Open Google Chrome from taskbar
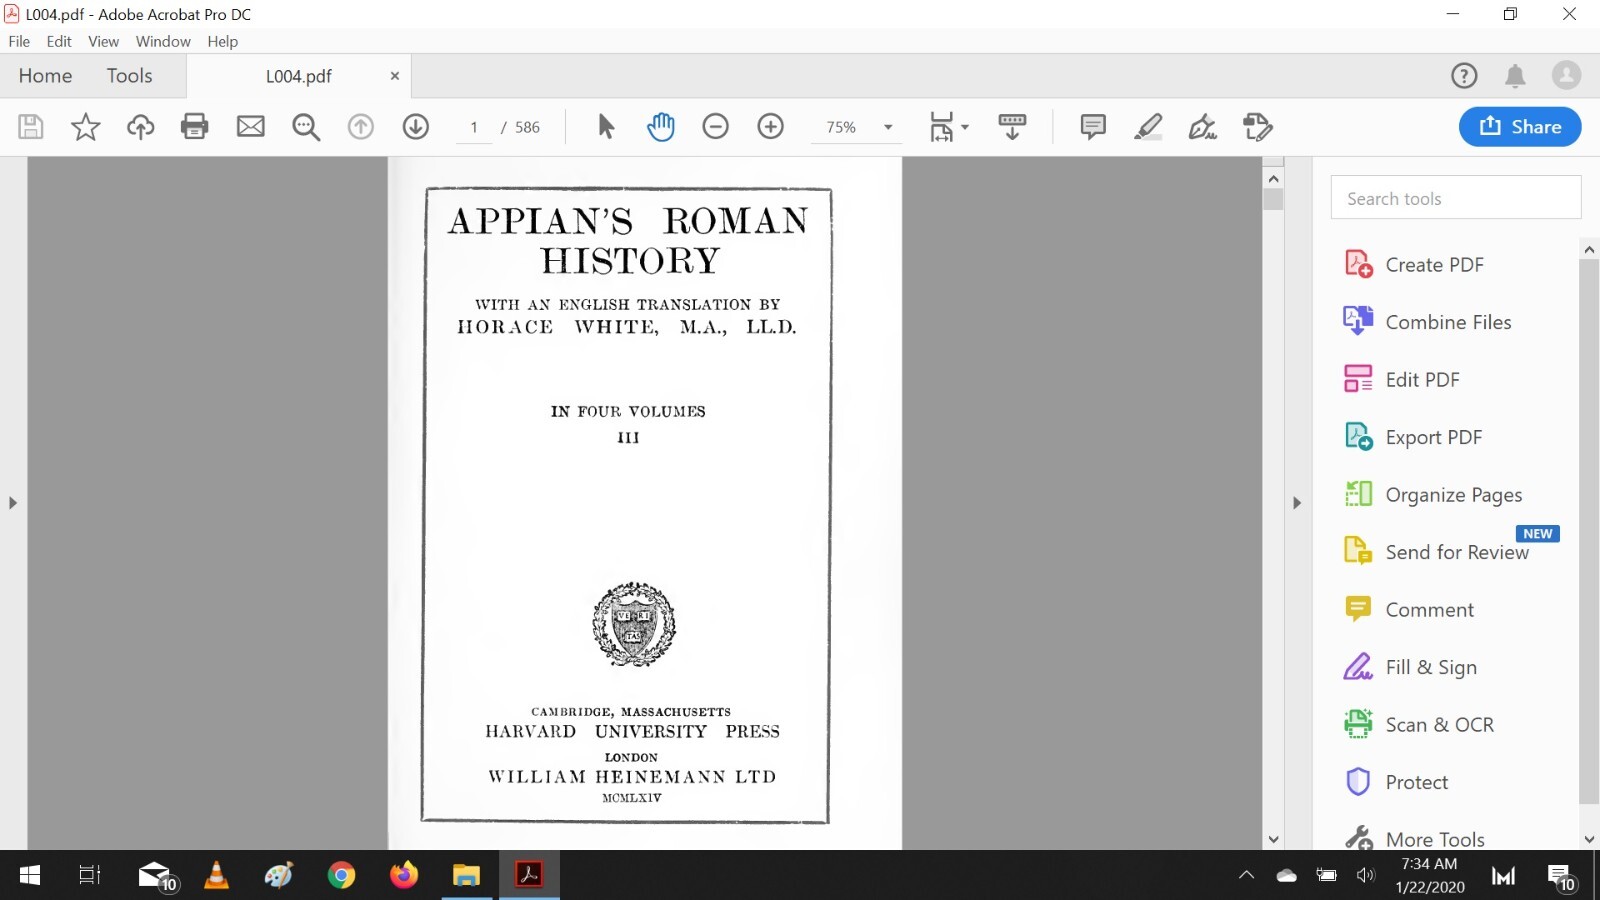 (x=341, y=876)
